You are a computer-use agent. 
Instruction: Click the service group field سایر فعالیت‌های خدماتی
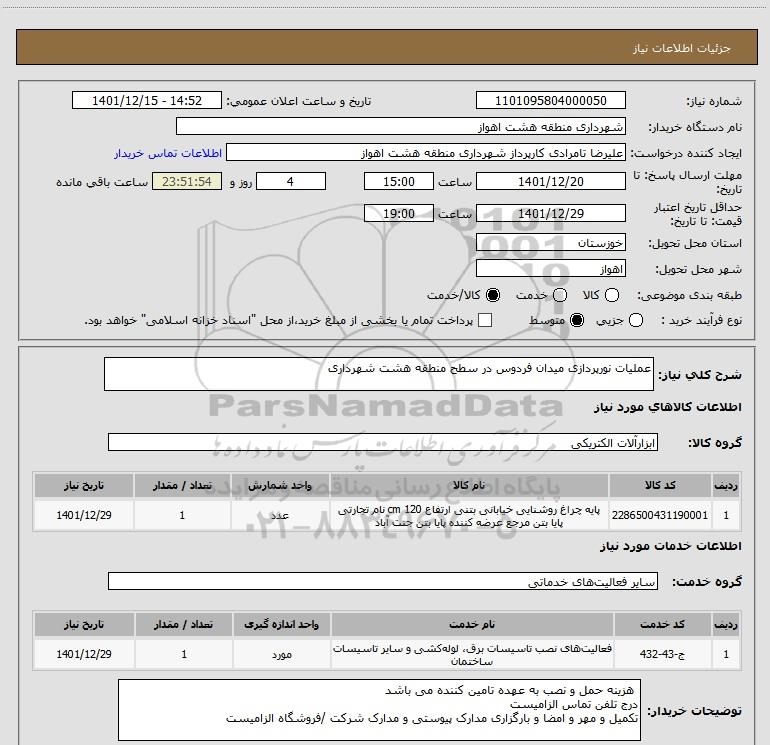383,581
